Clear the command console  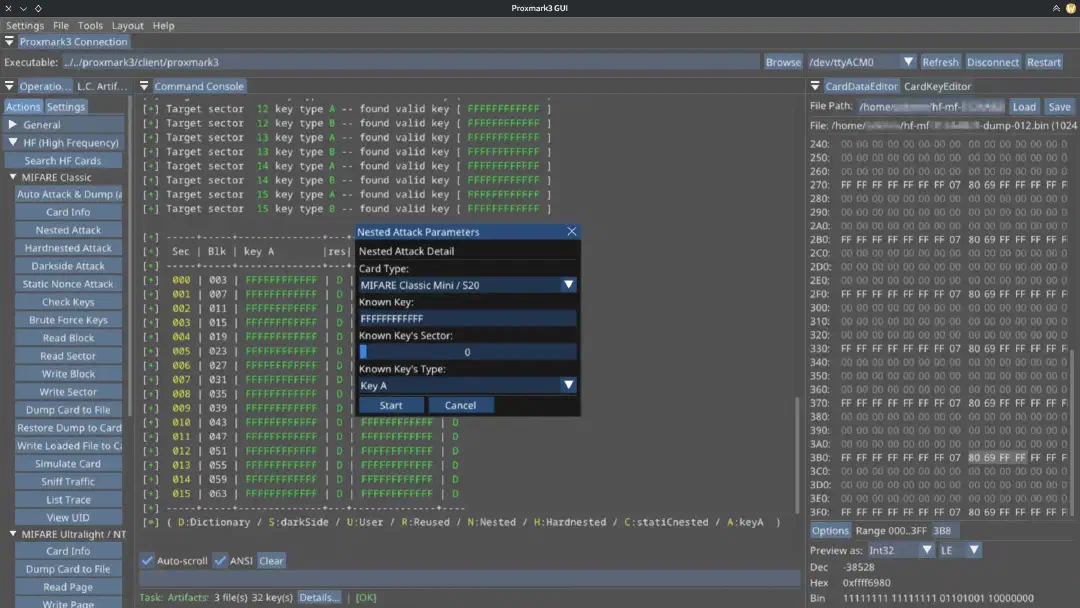point(271,560)
